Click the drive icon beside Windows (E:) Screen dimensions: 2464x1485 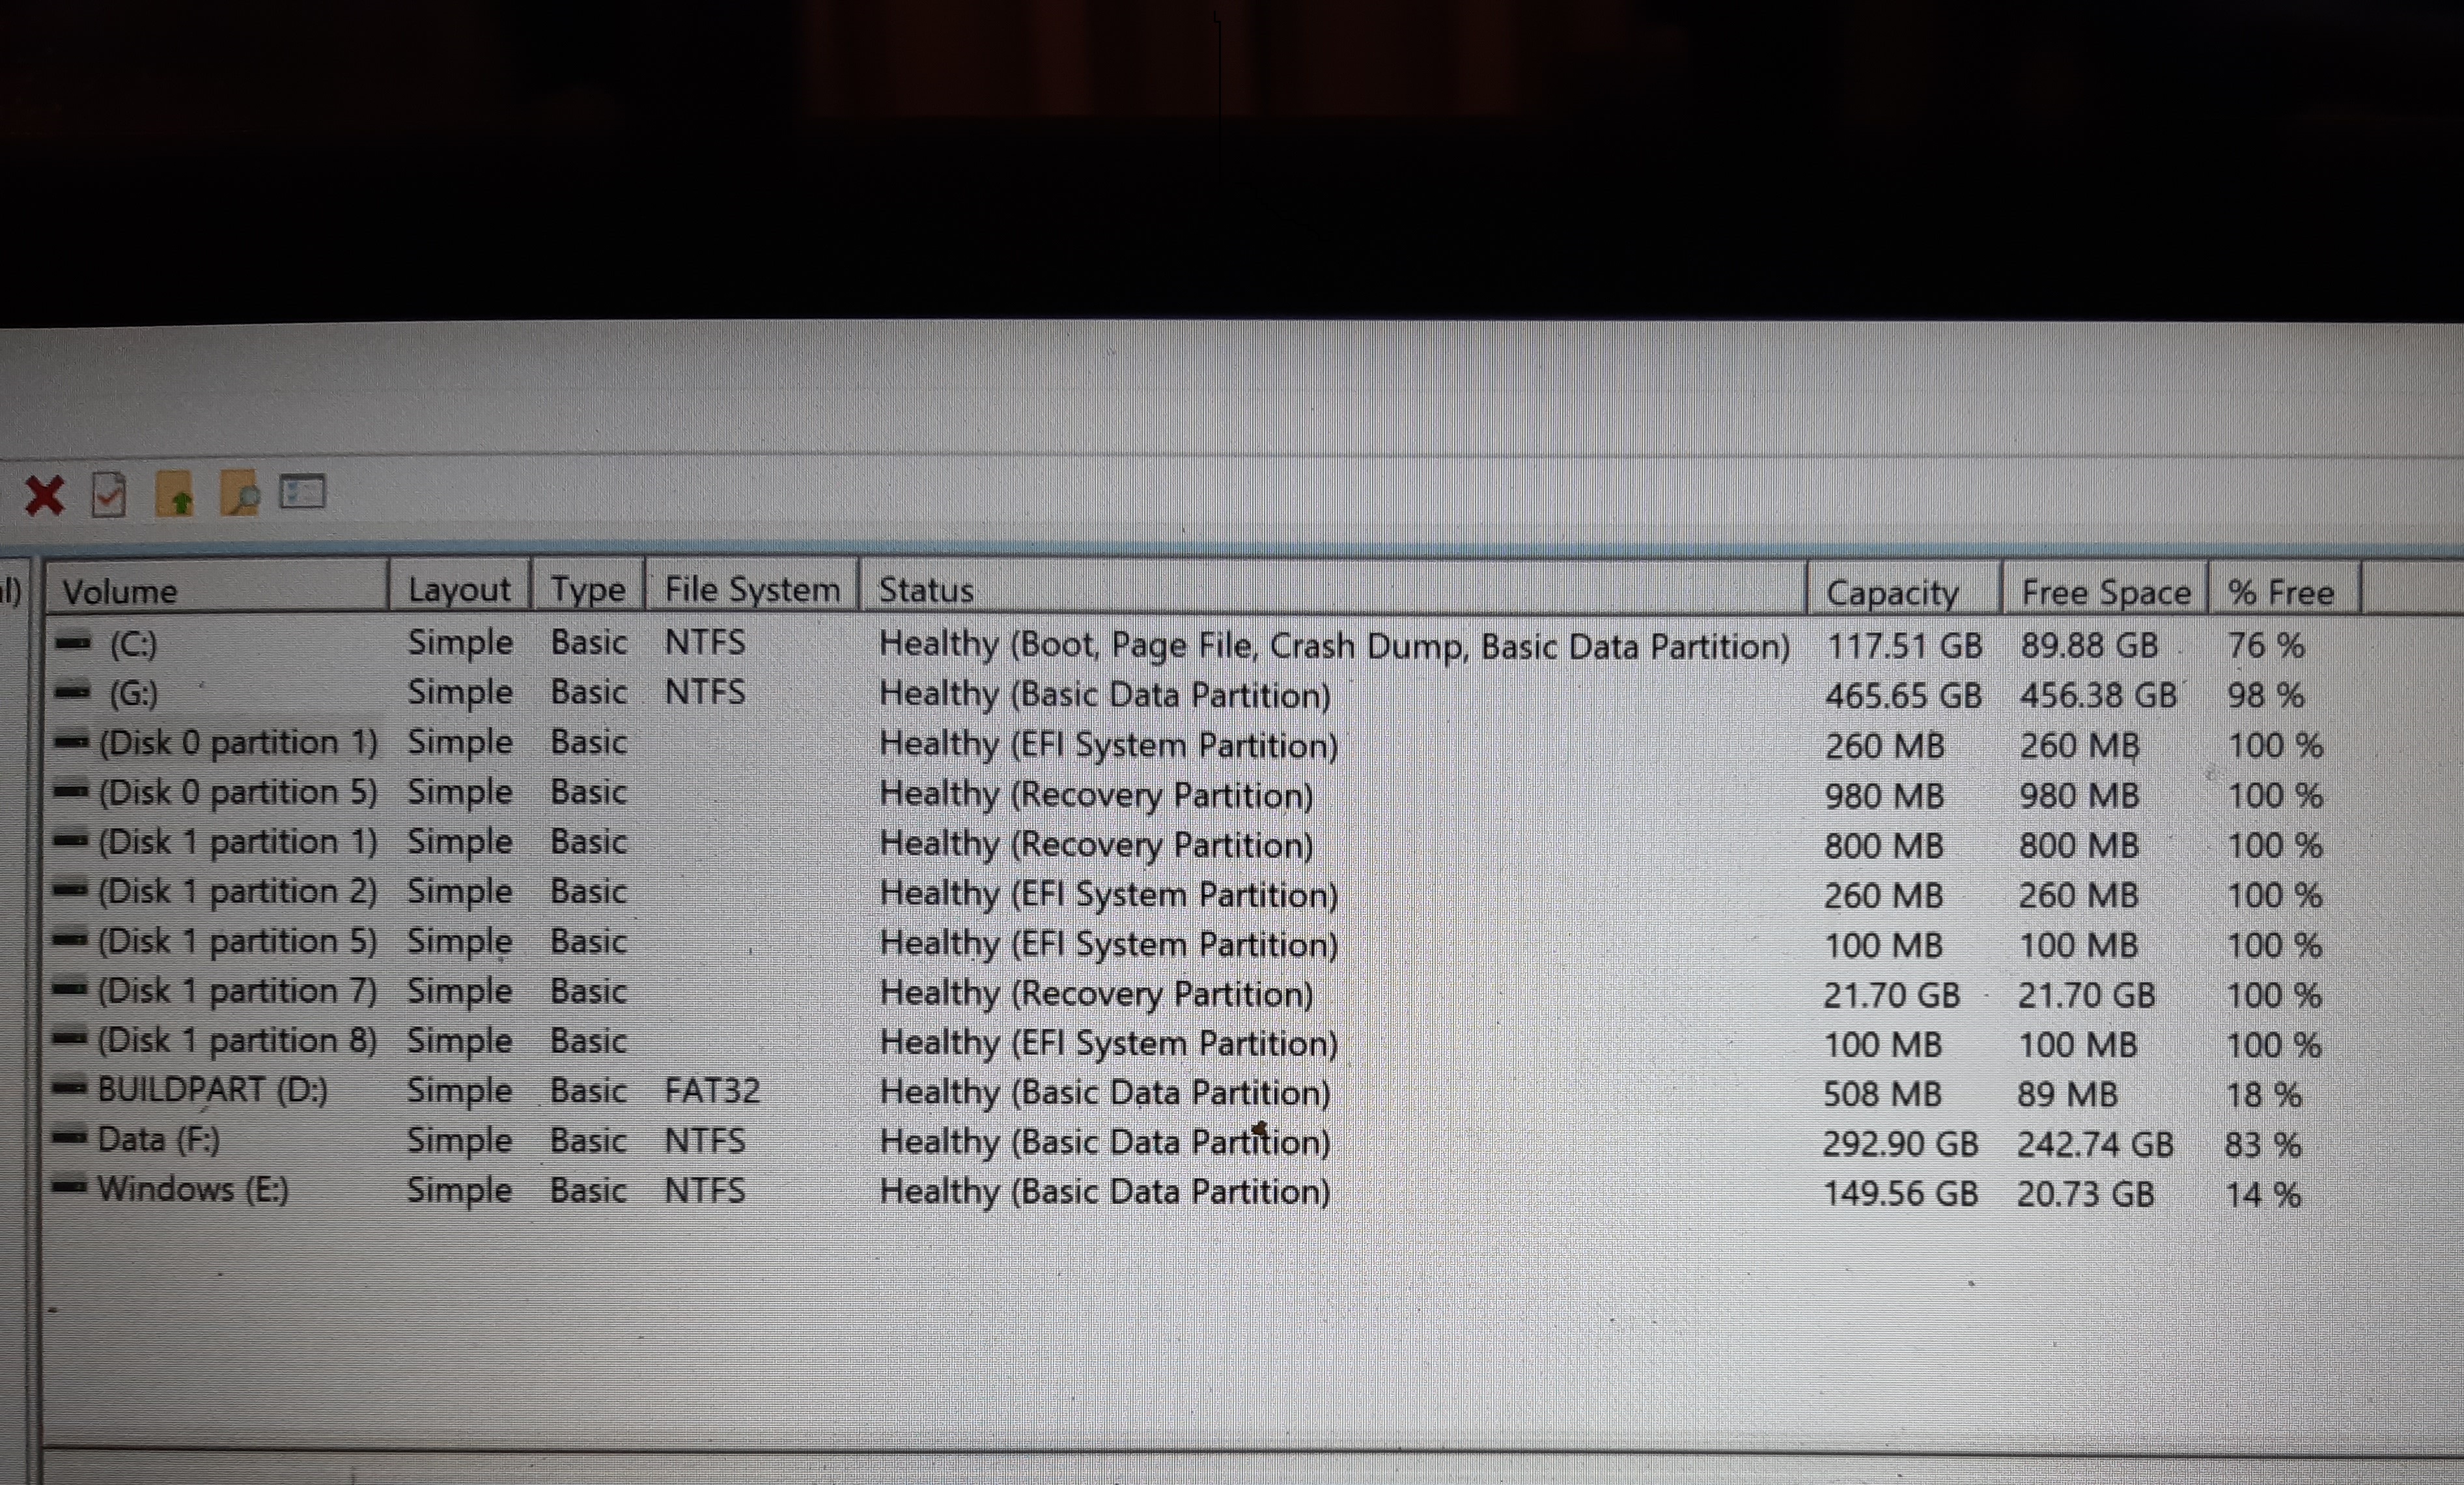click(x=69, y=1187)
